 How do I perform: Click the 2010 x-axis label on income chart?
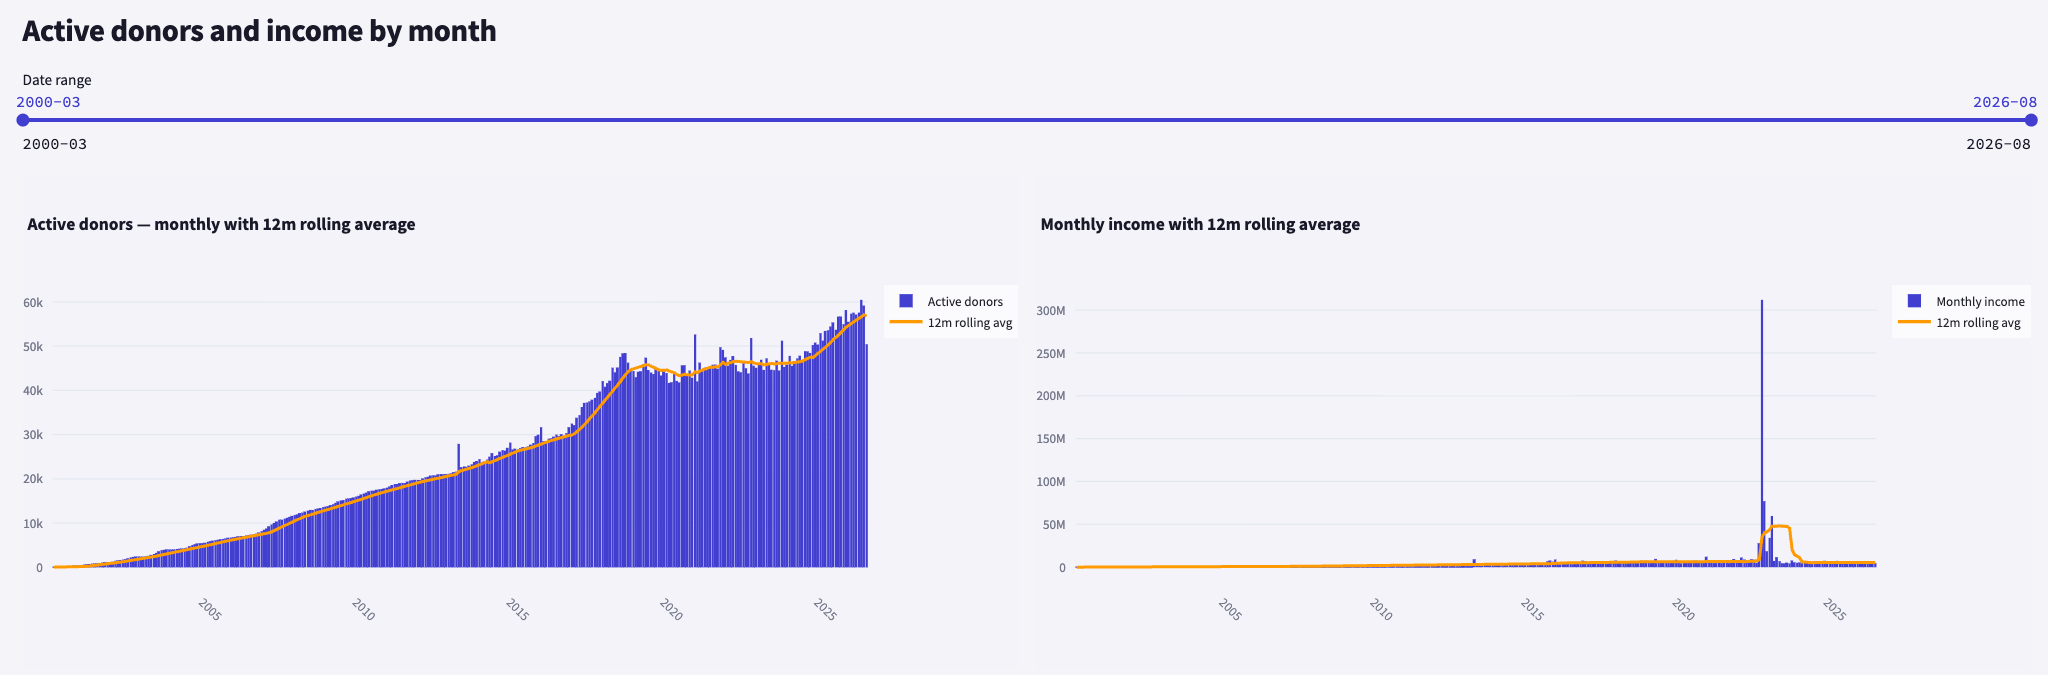pos(1381,609)
